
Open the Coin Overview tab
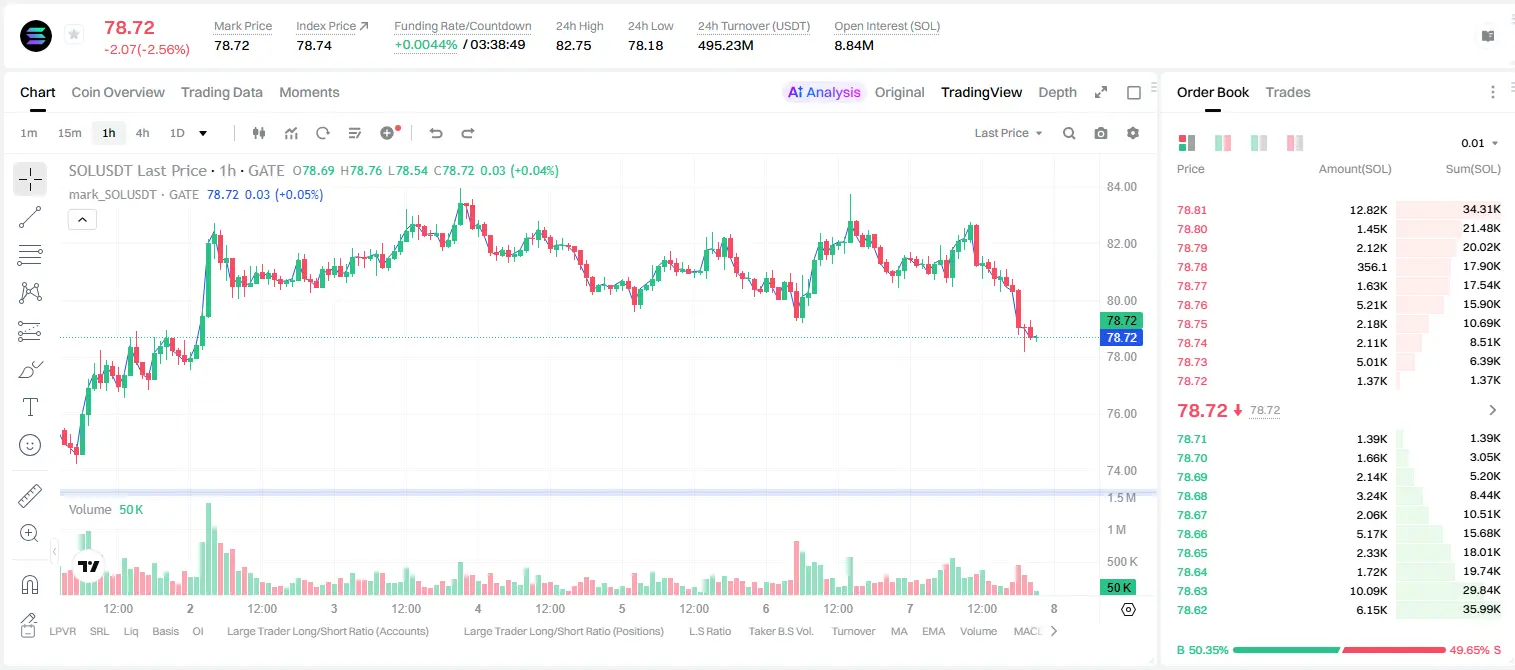pyautogui.click(x=118, y=92)
